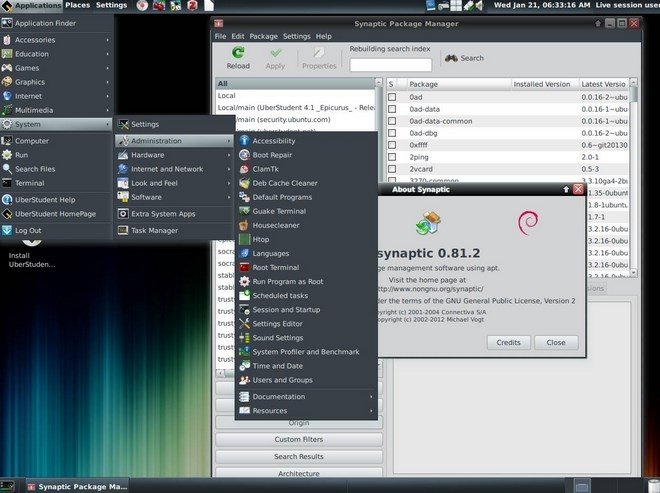Click Close in About Synaptic dialog
660x493 pixels.
click(556, 342)
